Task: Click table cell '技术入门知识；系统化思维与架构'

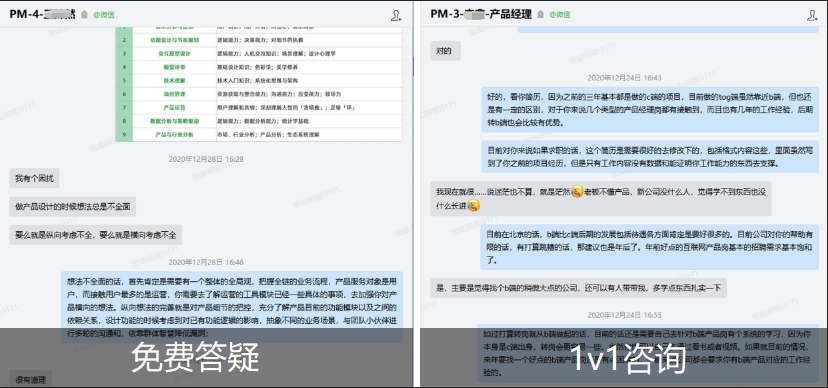Action: coord(309,81)
